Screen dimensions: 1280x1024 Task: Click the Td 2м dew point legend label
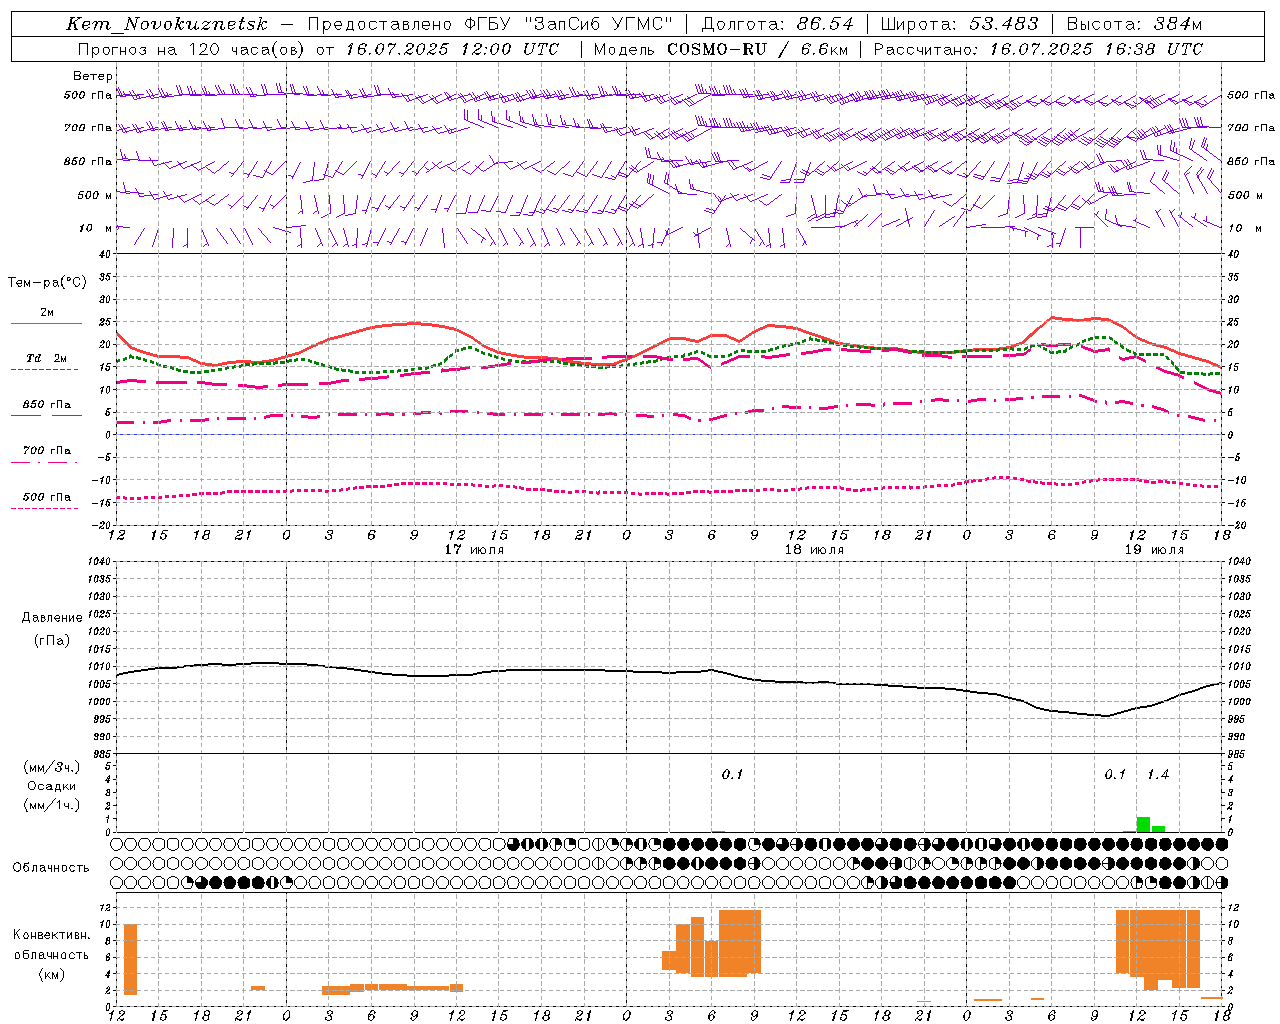[x=46, y=358]
